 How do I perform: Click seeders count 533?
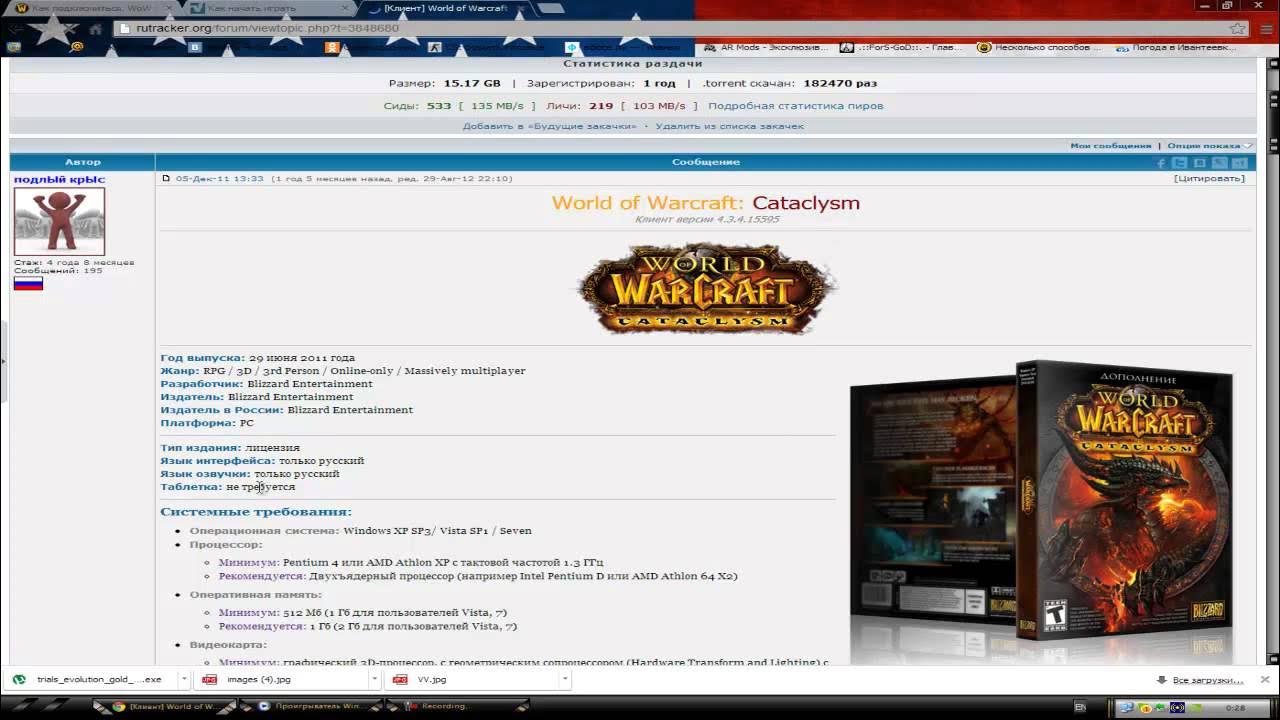click(x=439, y=106)
